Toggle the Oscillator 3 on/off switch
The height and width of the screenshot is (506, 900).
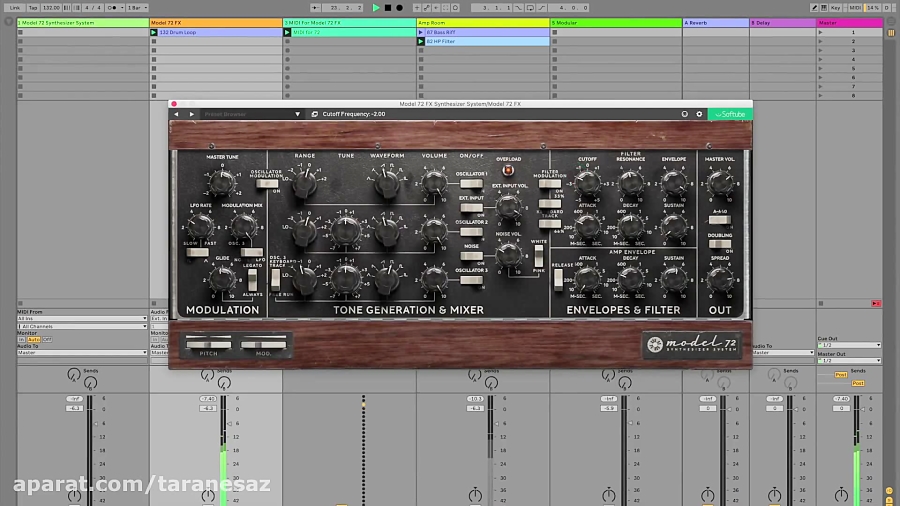471,280
